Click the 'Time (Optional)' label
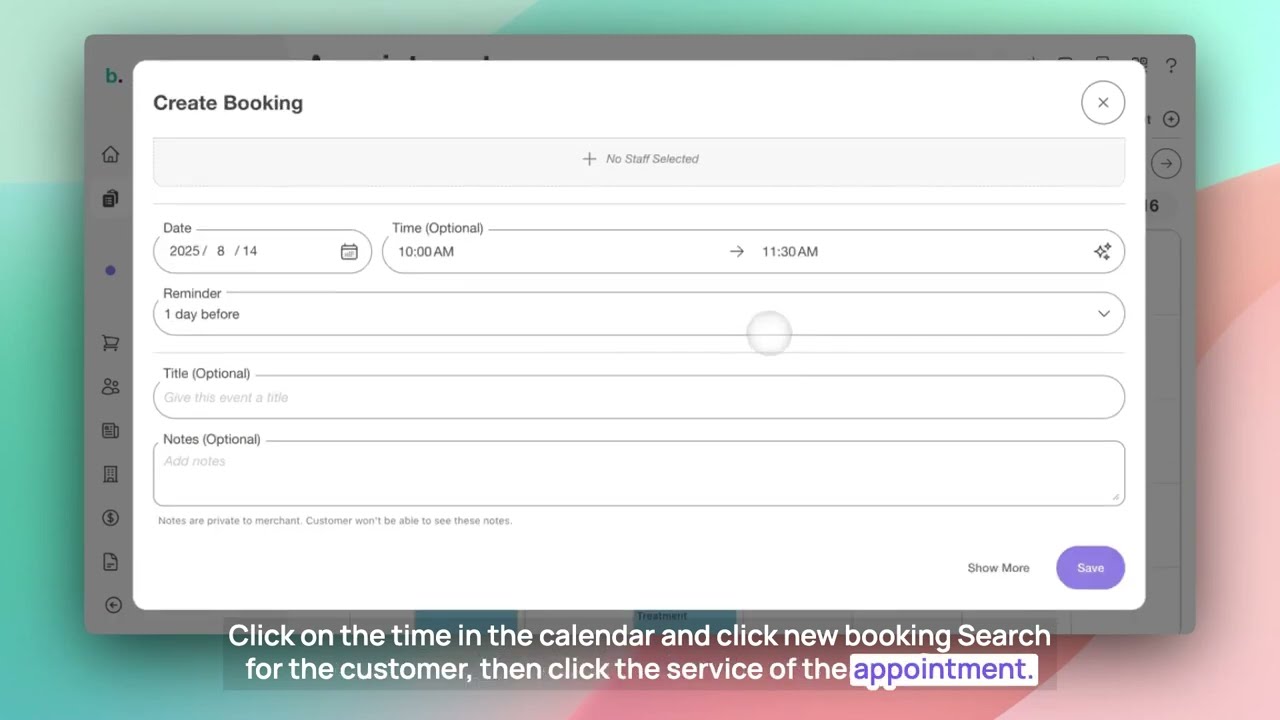The height and width of the screenshot is (720, 1280). pos(438,228)
